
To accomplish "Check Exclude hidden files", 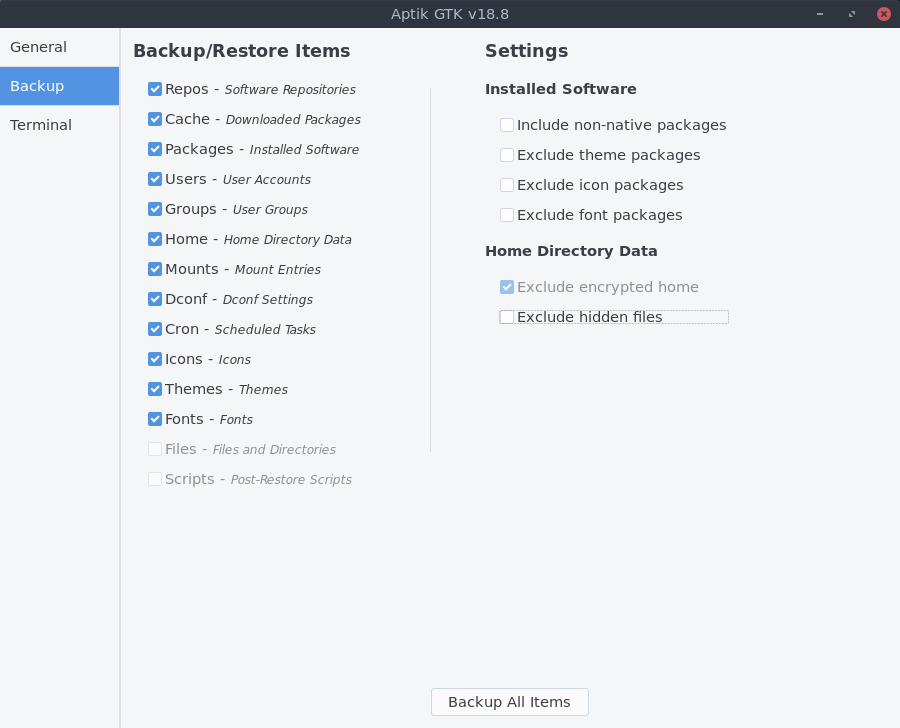I will pyautogui.click(x=507, y=317).
